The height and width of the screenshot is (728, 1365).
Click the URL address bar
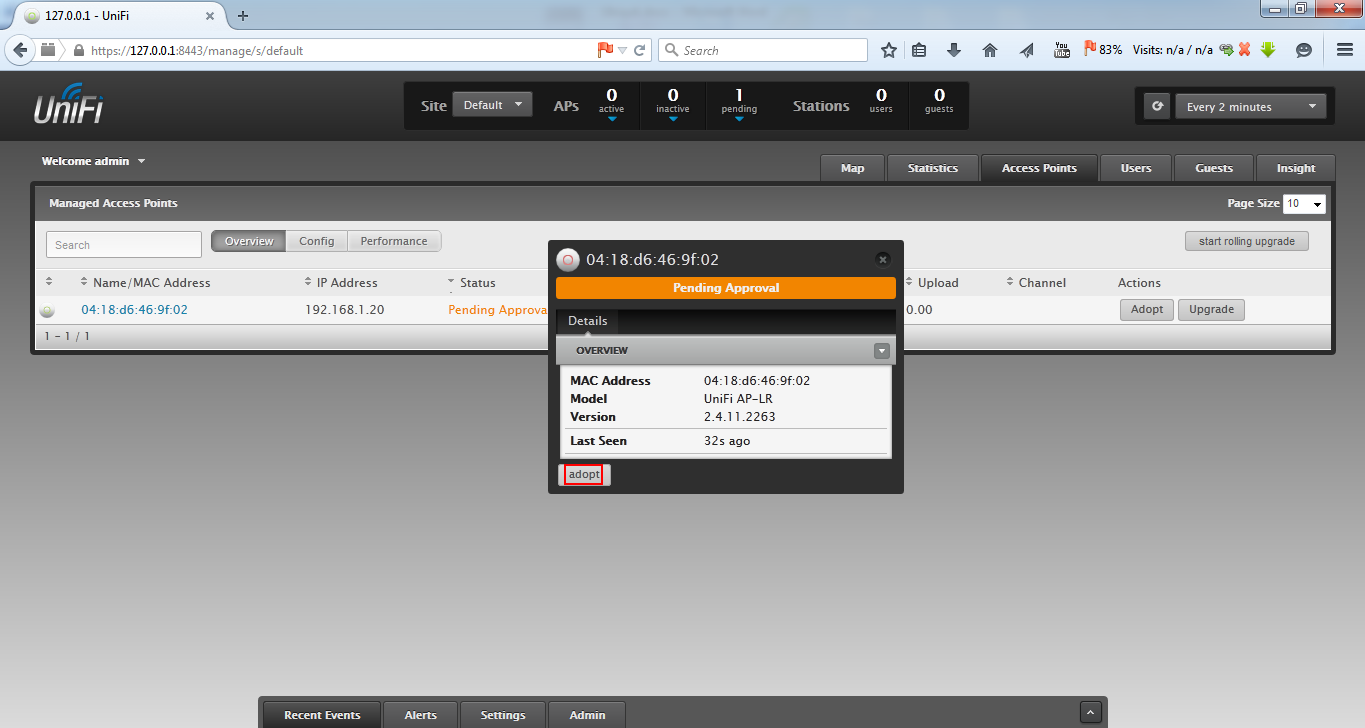pyautogui.click(x=340, y=50)
